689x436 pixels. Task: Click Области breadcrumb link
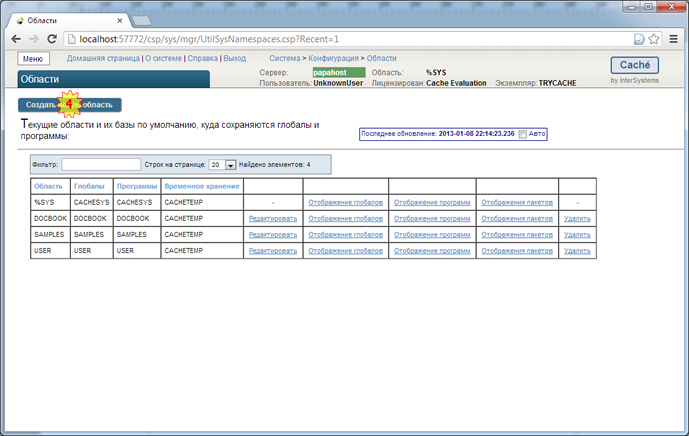click(x=381, y=58)
